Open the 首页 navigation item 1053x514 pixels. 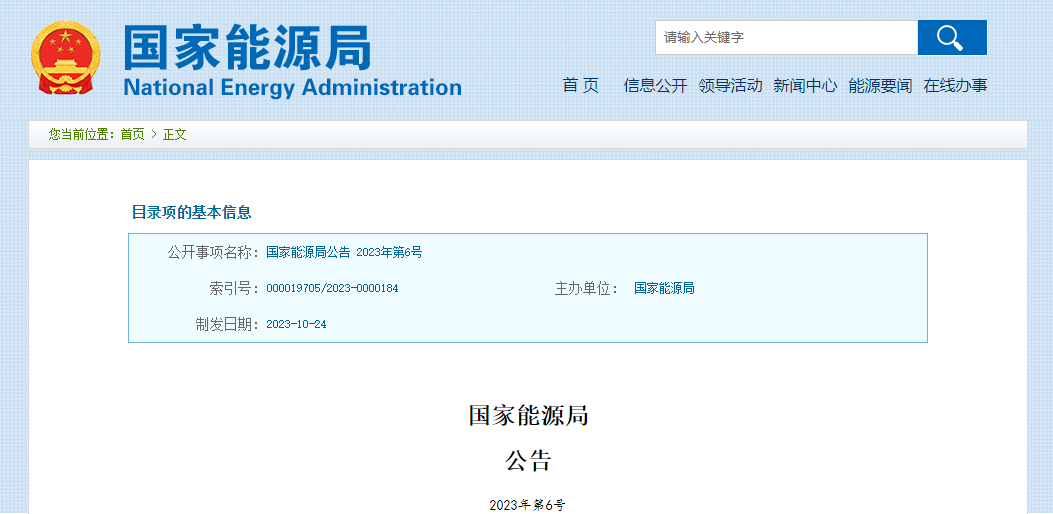581,86
